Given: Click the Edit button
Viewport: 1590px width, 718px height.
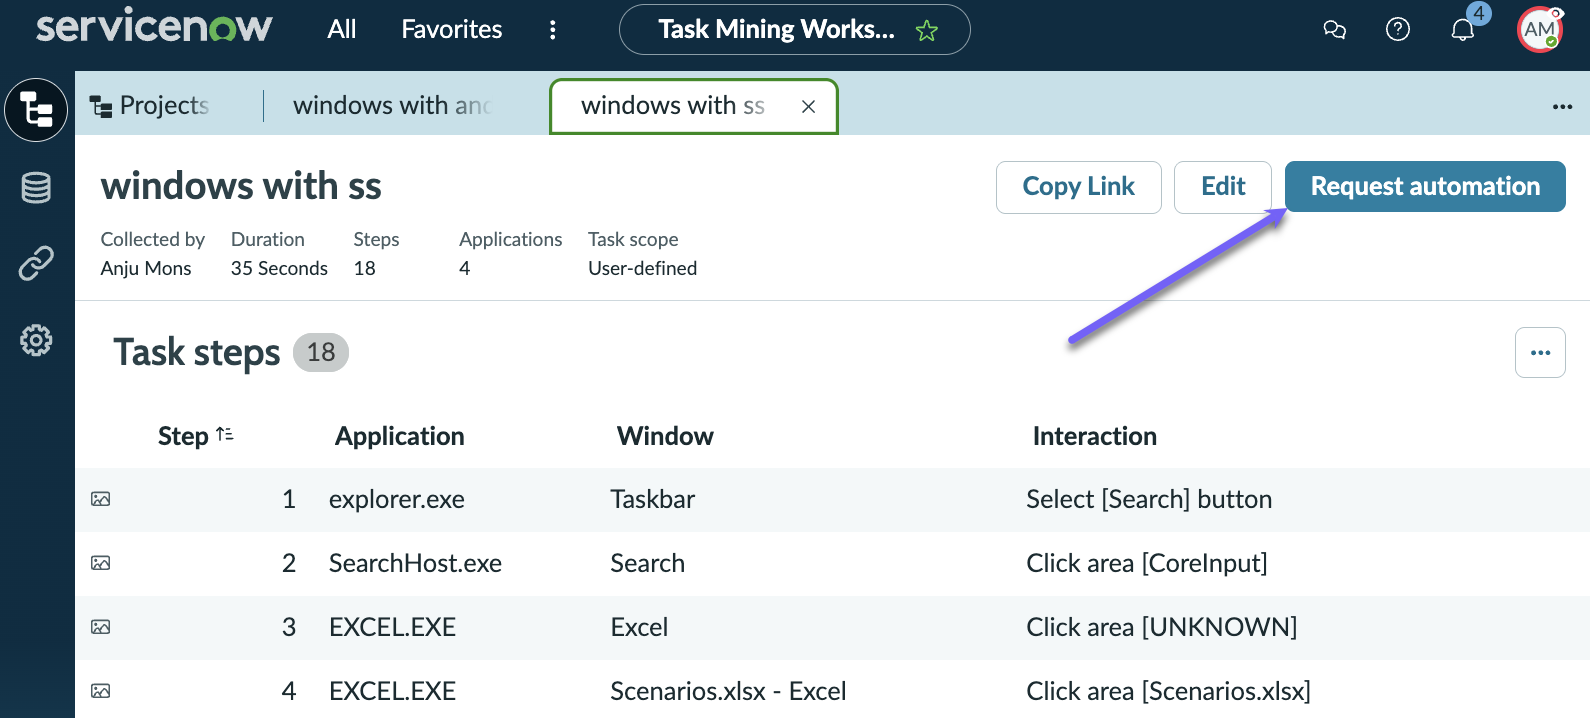Looking at the screenshot, I should tap(1223, 187).
